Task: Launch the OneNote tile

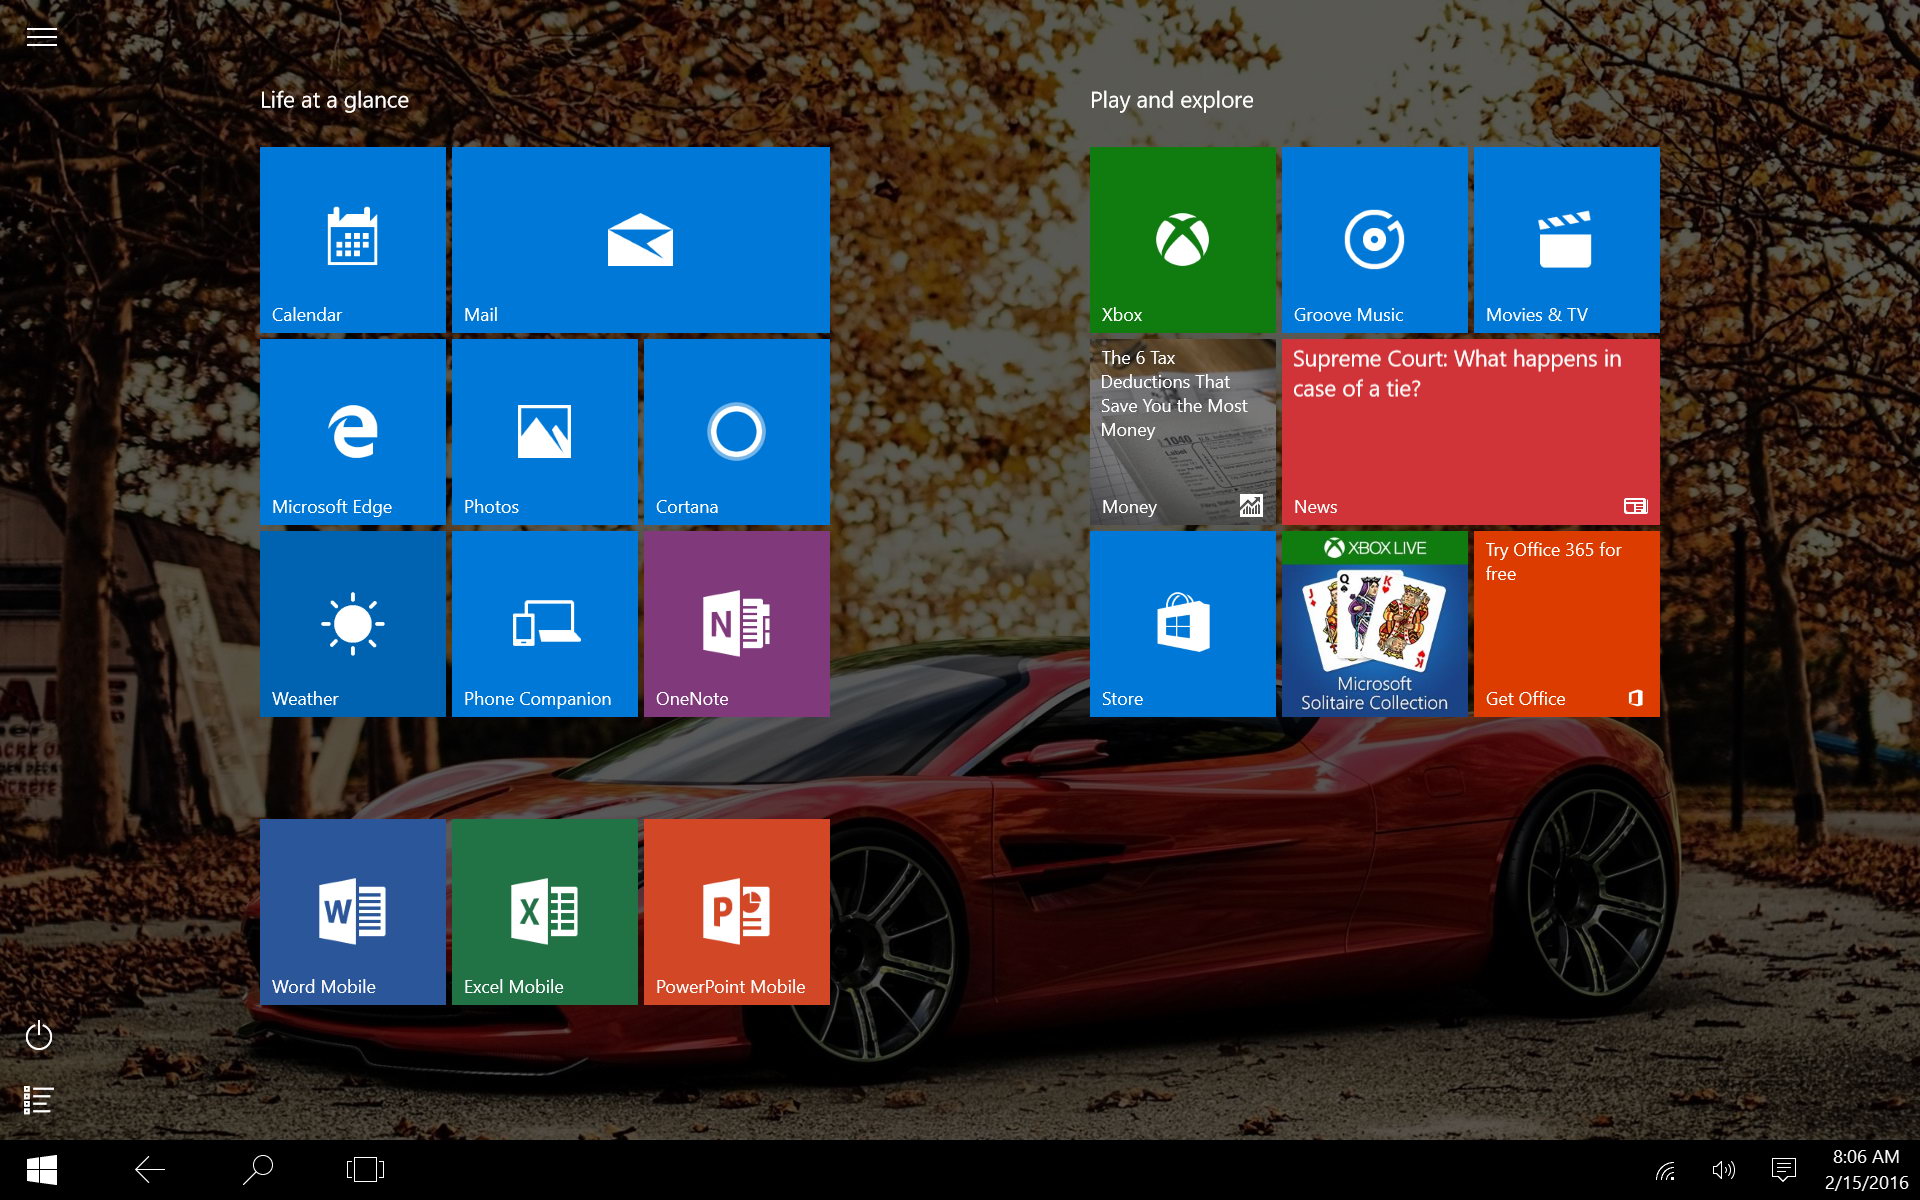Action: (x=736, y=624)
